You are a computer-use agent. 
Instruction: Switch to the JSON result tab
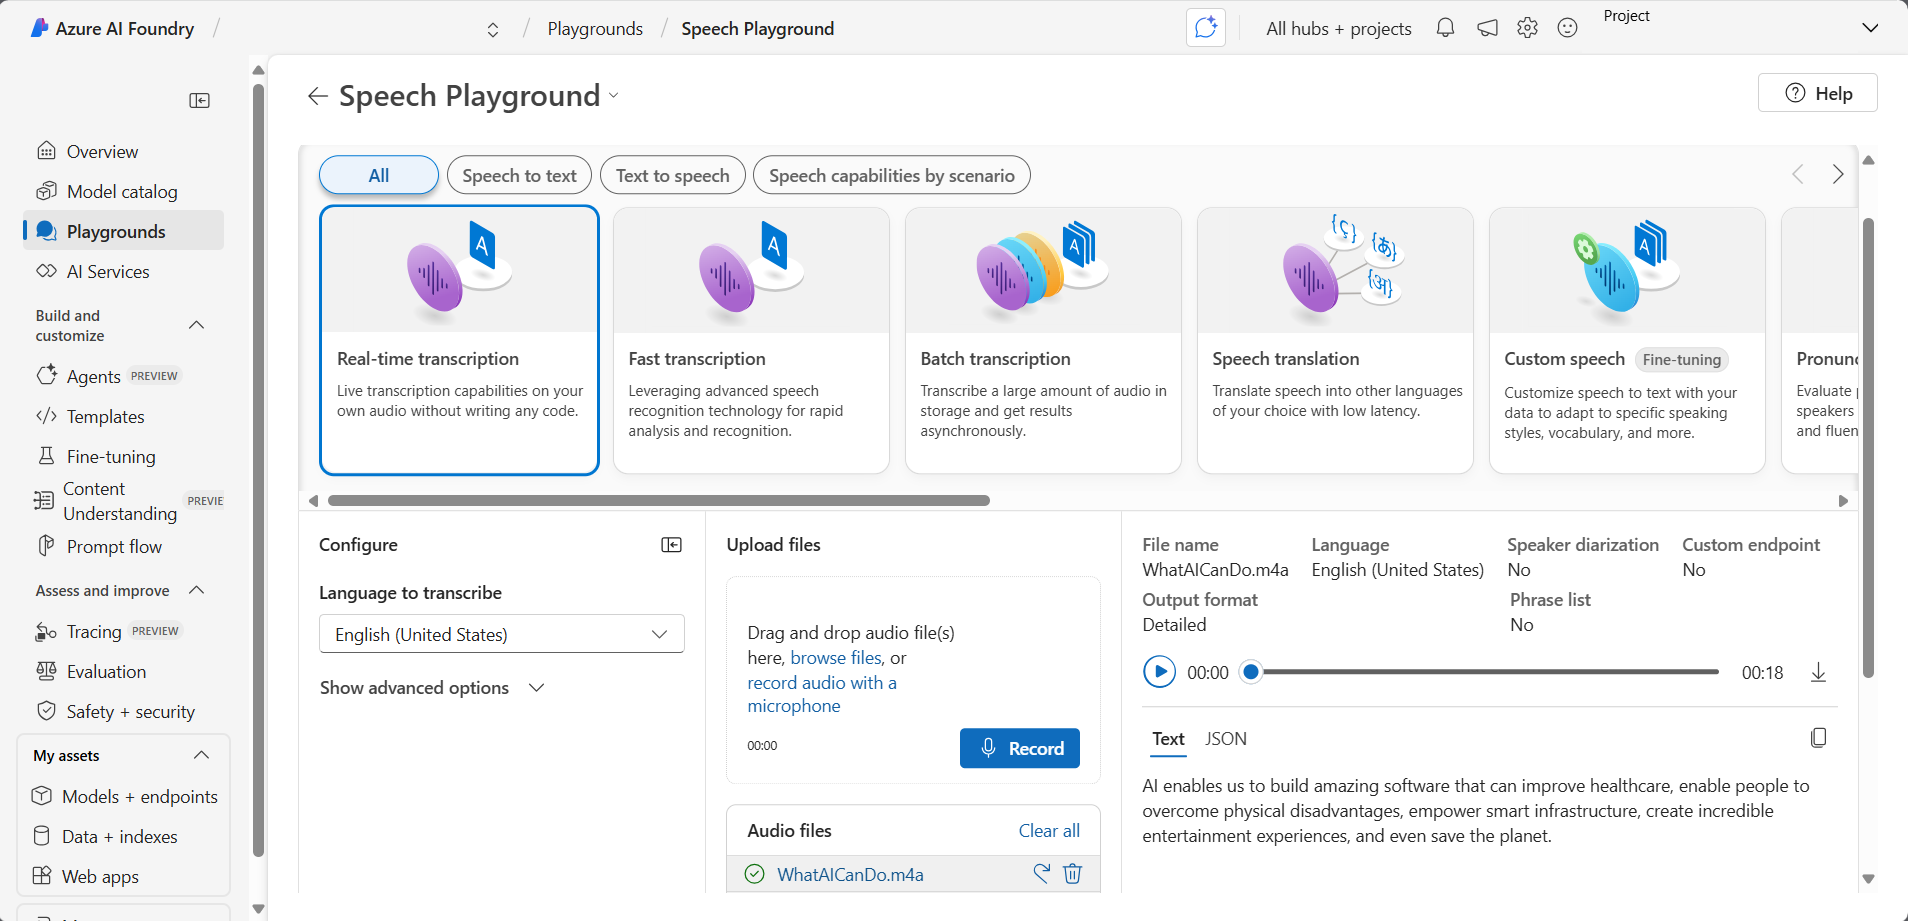[1226, 739]
